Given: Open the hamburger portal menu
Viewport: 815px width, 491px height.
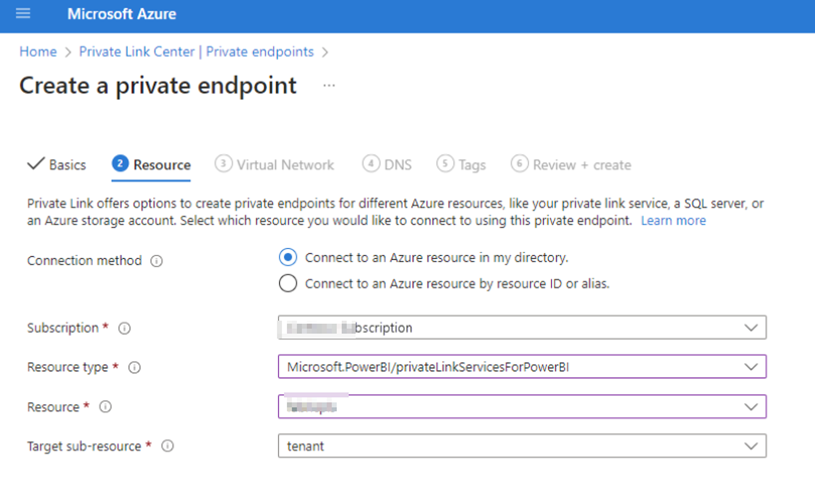Looking at the screenshot, I should point(23,14).
